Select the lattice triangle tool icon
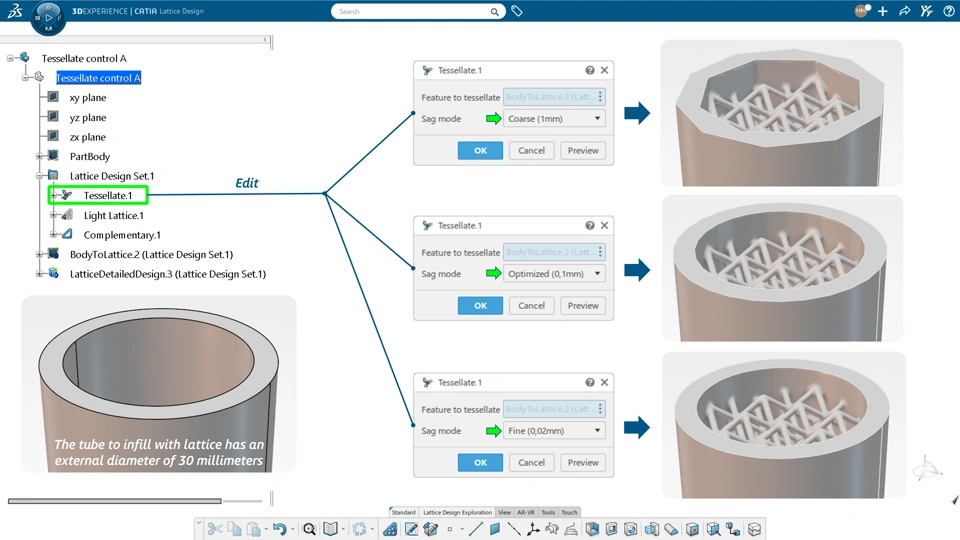The image size is (960, 540). point(390,529)
